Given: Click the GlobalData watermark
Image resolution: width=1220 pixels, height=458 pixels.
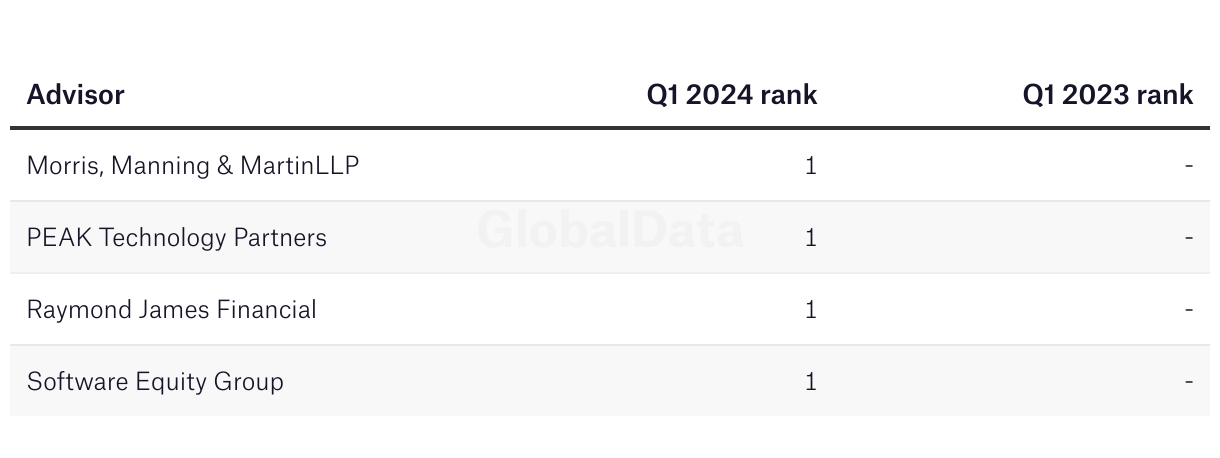Looking at the screenshot, I should (610, 230).
